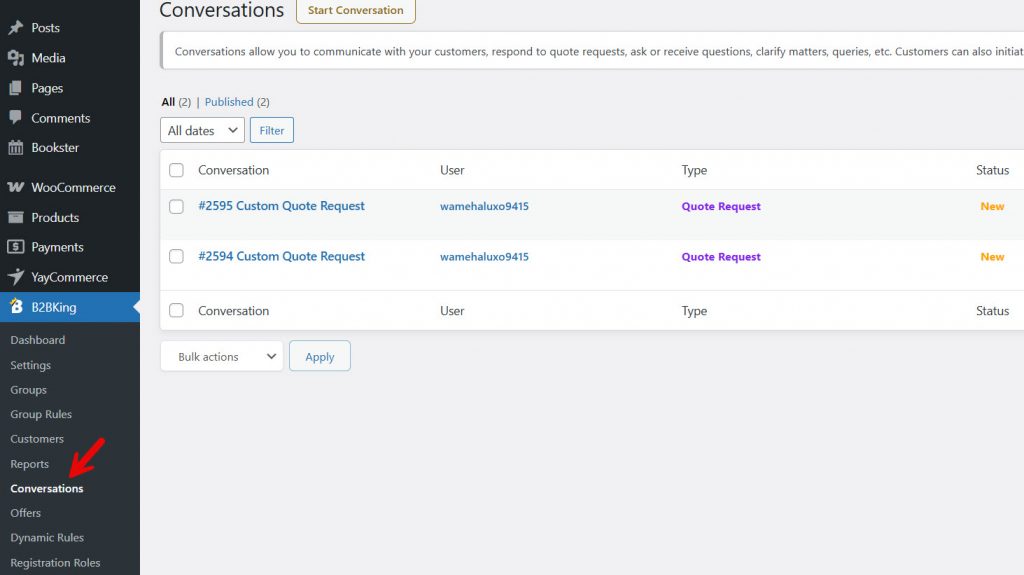Screen dimensions: 1024x575
Task: Select Conversations submenu item
Action: point(46,488)
